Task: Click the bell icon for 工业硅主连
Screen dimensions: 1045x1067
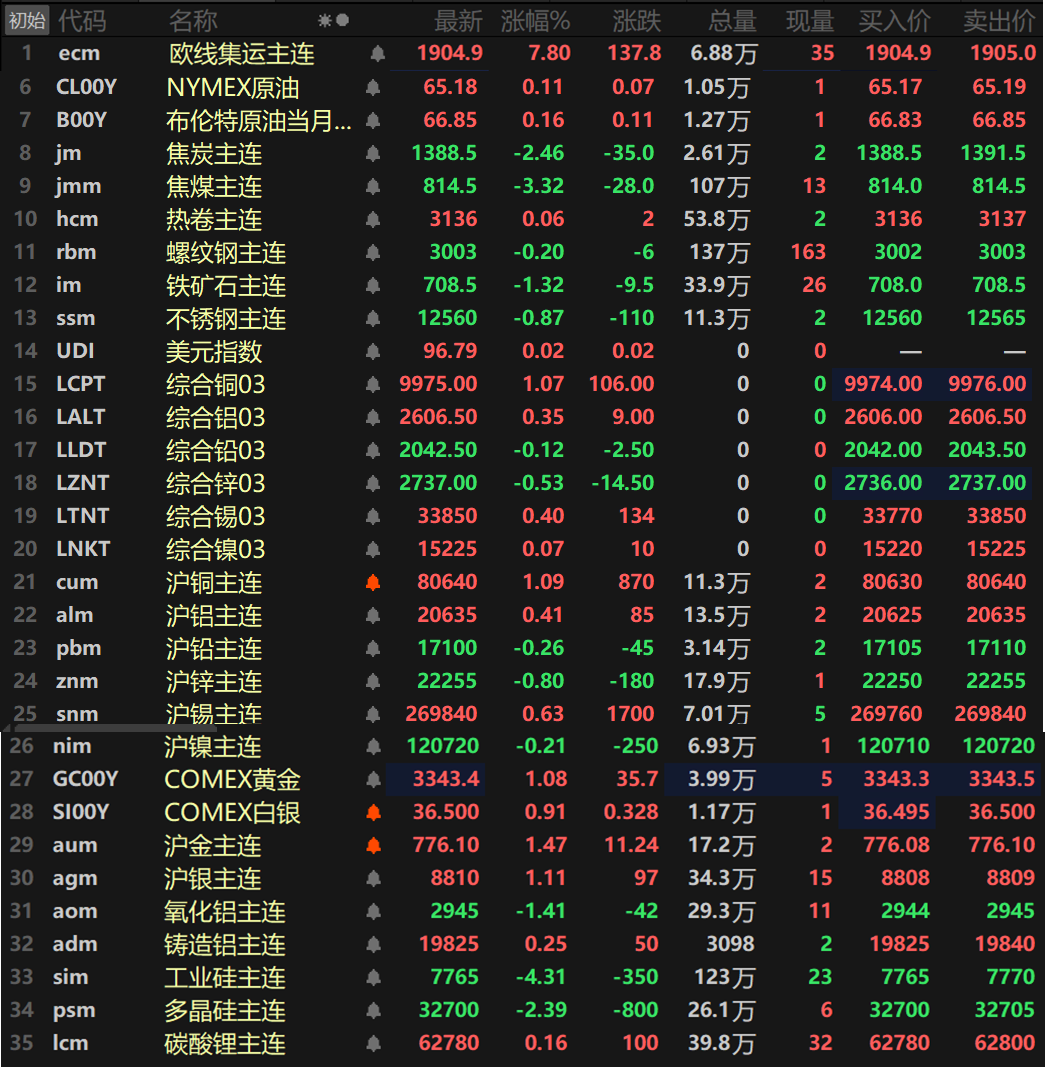Action: pos(373,978)
